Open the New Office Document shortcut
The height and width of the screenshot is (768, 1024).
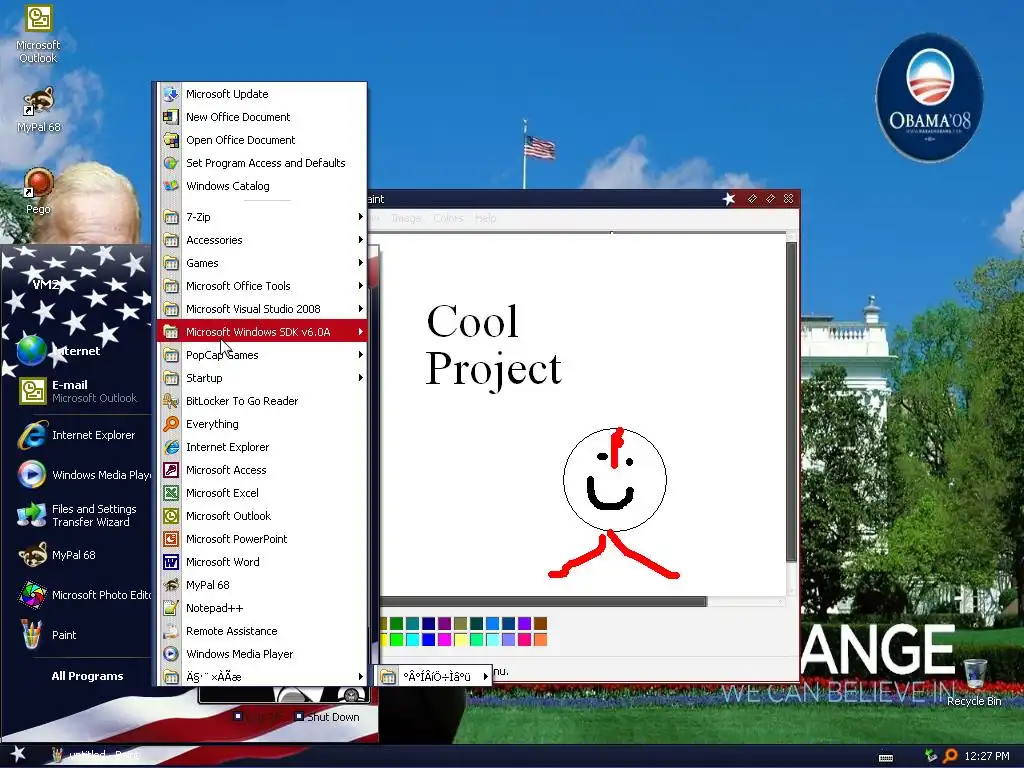(x=261, y=117)
